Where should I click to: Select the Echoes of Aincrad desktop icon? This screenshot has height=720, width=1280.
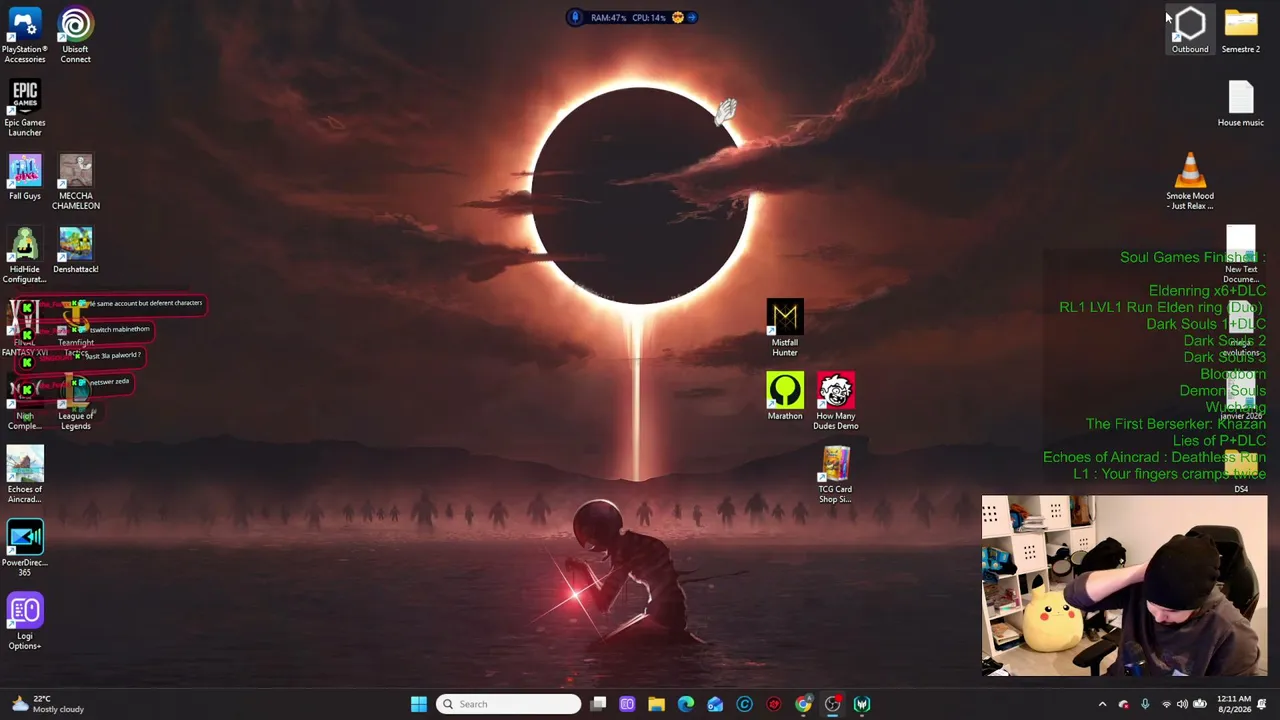pyautogui.click(x=25, y=475)
